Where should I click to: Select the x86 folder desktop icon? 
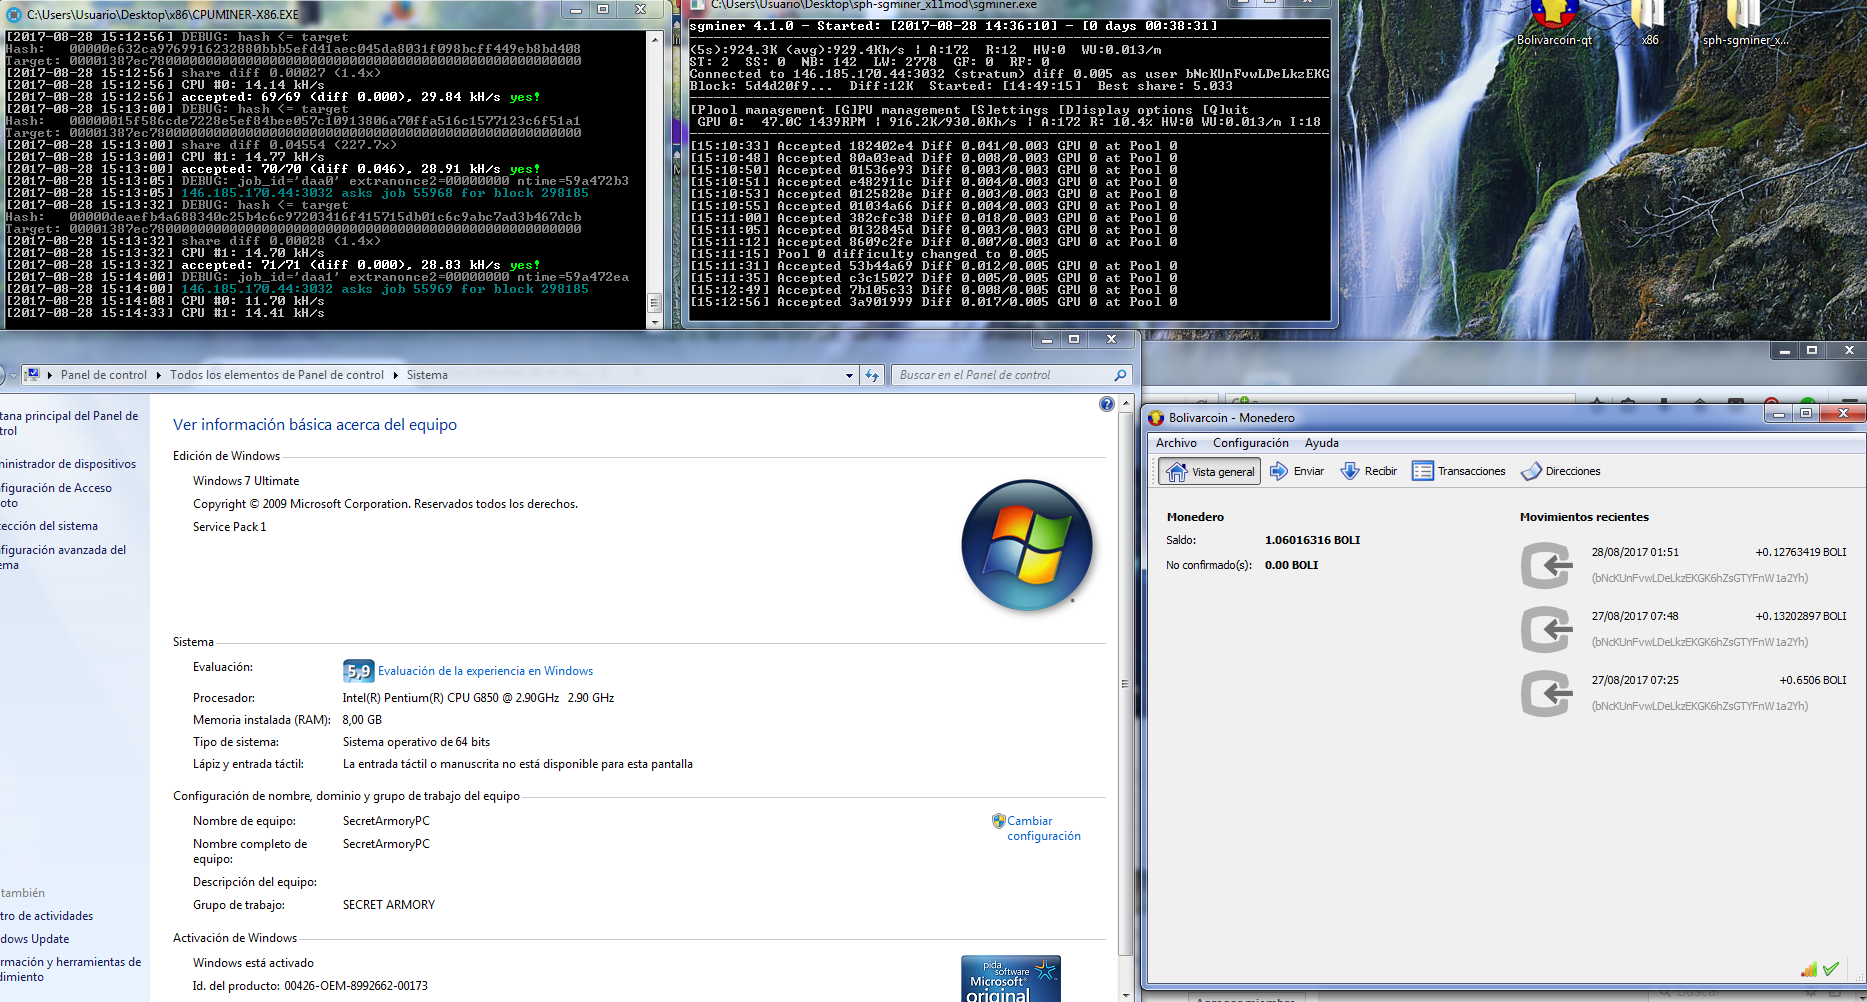(x=1649, y=24)
